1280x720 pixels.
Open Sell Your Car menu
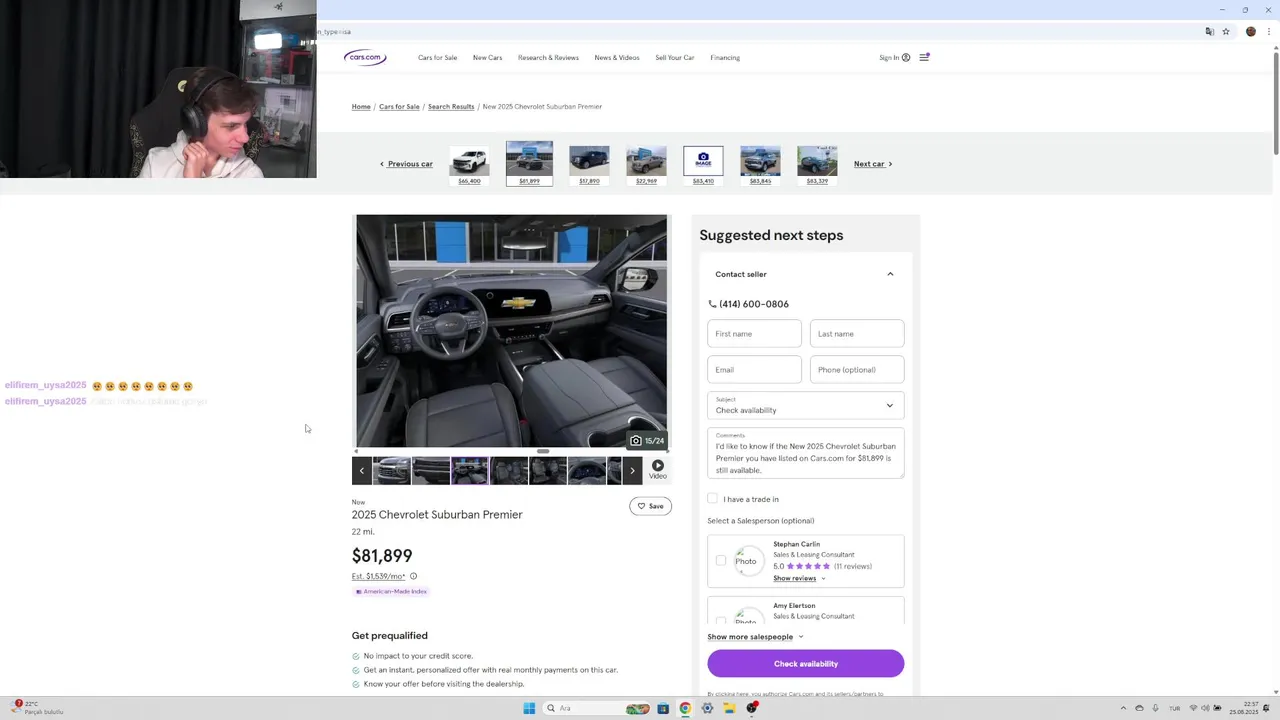pyautogui.click(x=675, y=57)
